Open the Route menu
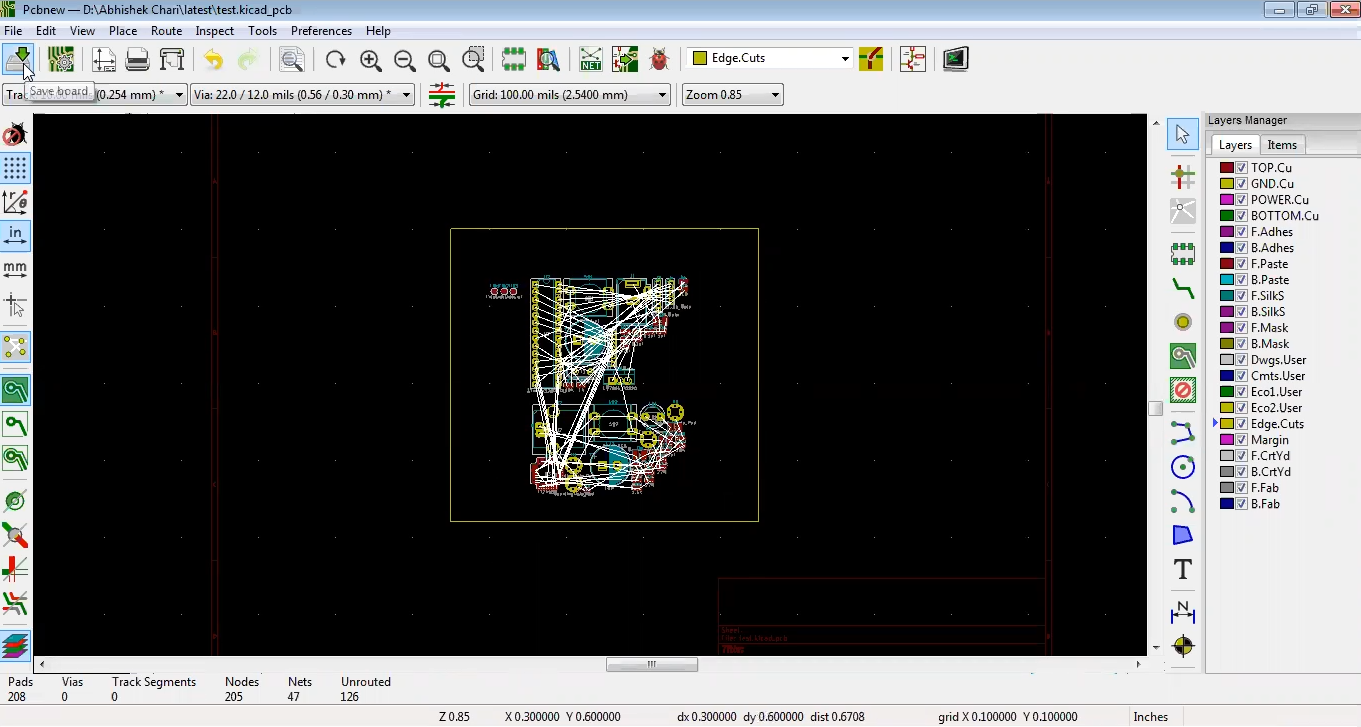The image size is (1361, 727). (x=166, y=31)
